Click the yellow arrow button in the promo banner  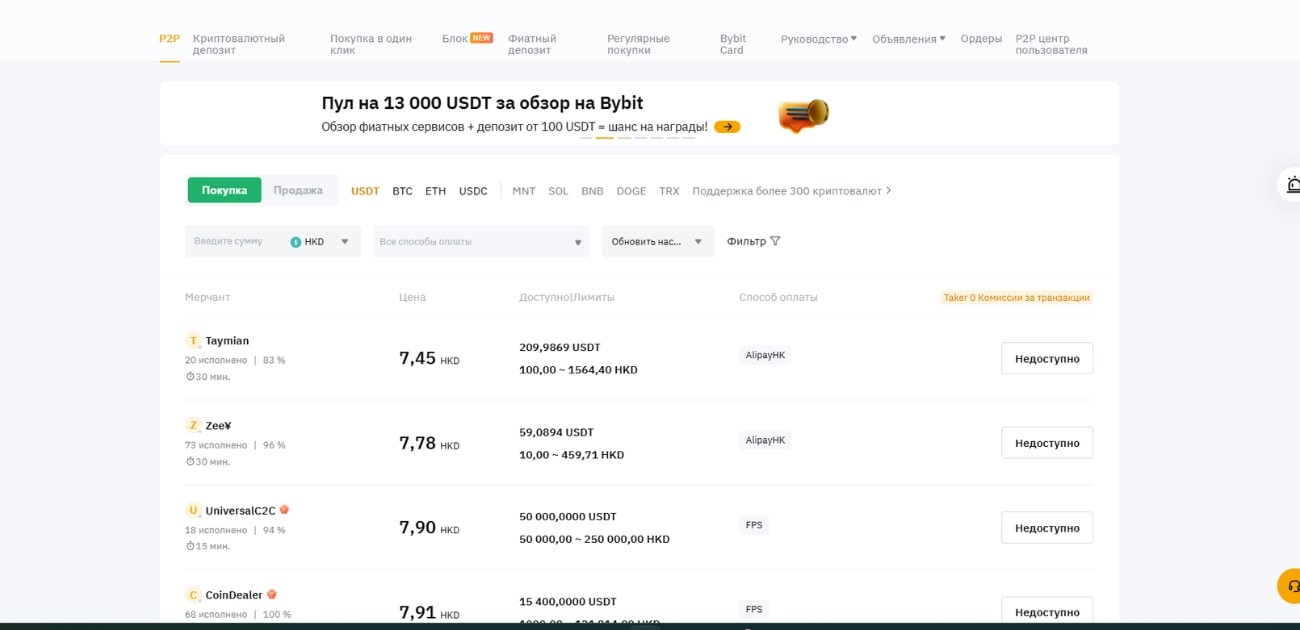(727, 127)
